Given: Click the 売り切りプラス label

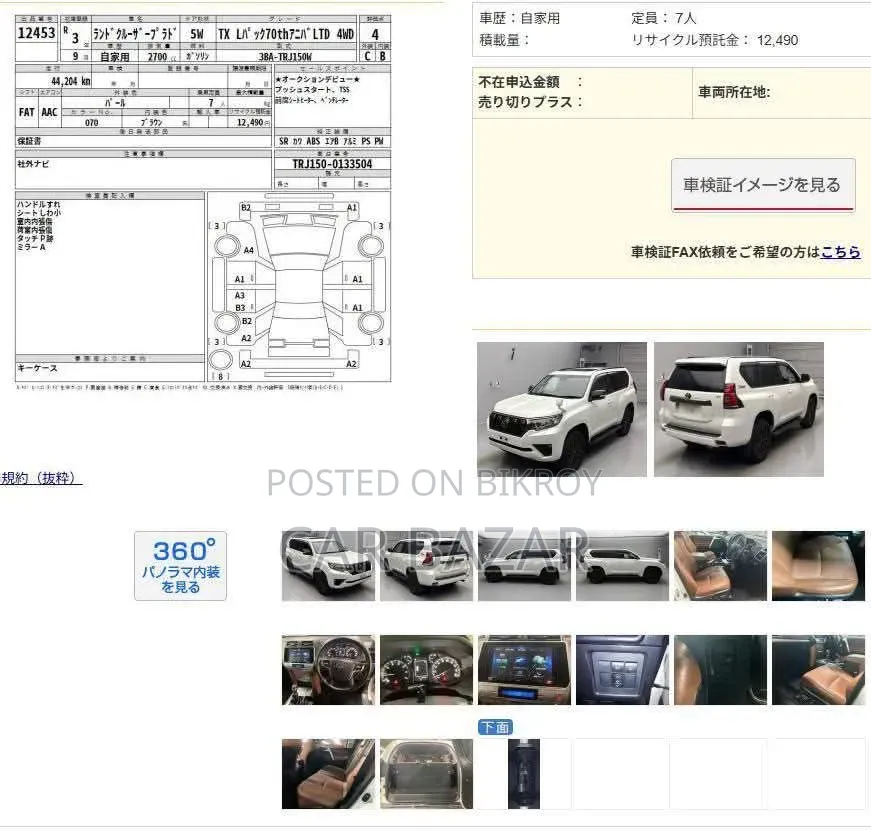Looking at the screenshot, I should (x=525, y=102).
